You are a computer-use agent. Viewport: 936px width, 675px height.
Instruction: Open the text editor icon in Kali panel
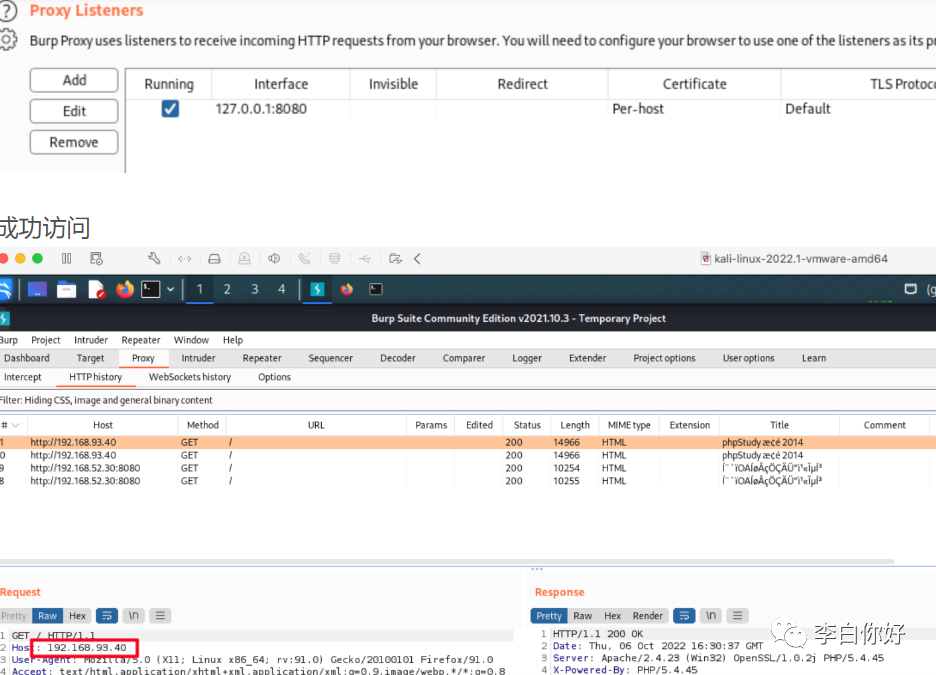(x=96, y=289)
